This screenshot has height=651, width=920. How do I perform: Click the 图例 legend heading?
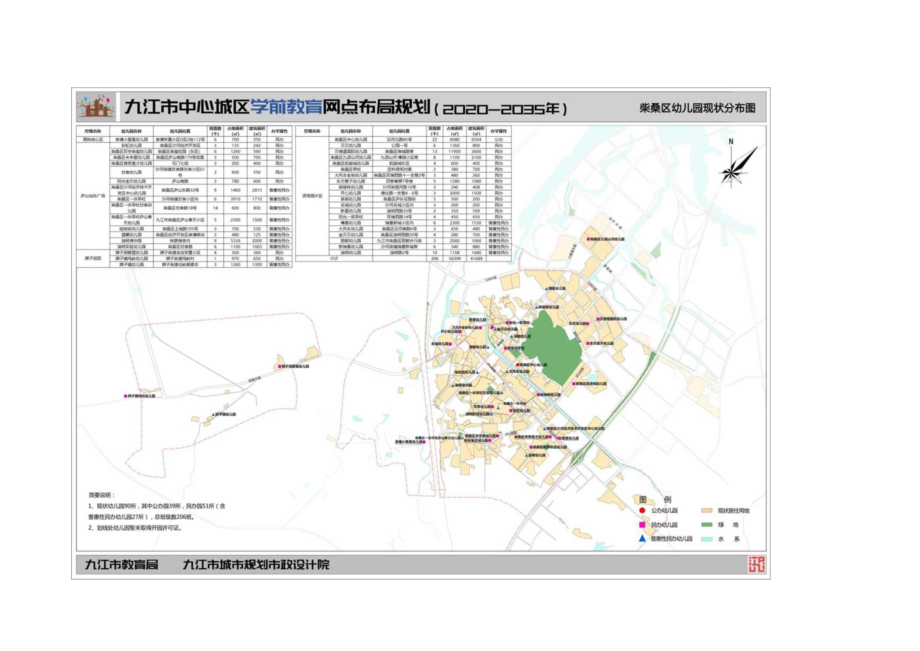coord(655,499)
